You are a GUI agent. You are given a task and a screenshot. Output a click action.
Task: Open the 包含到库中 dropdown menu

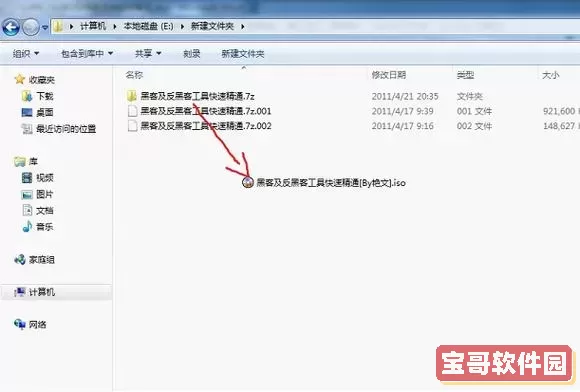pos(87,54)
